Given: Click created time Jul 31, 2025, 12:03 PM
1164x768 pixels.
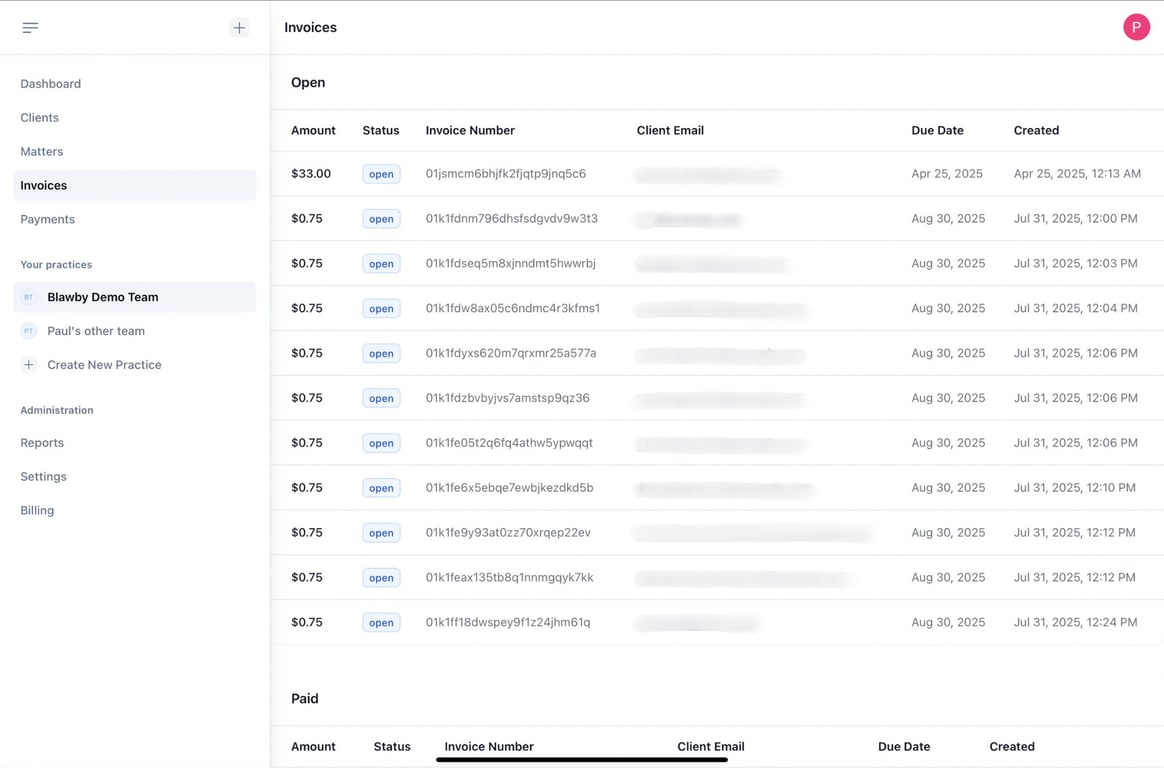Looking at the screenshot, I should coord(1076,263).
